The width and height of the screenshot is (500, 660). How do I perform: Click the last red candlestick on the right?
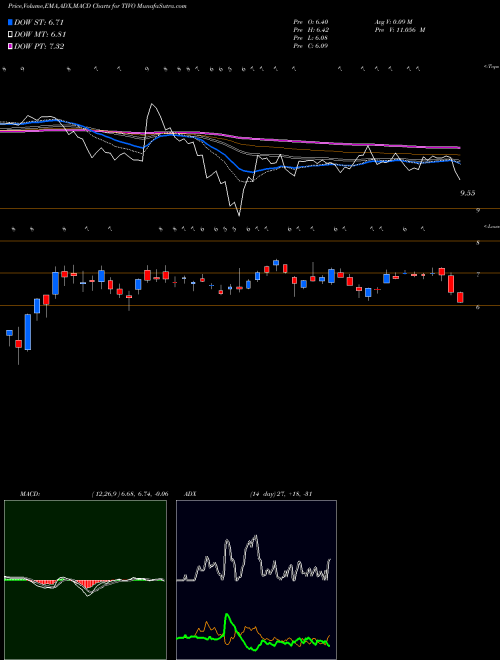[x=460, y=297]
